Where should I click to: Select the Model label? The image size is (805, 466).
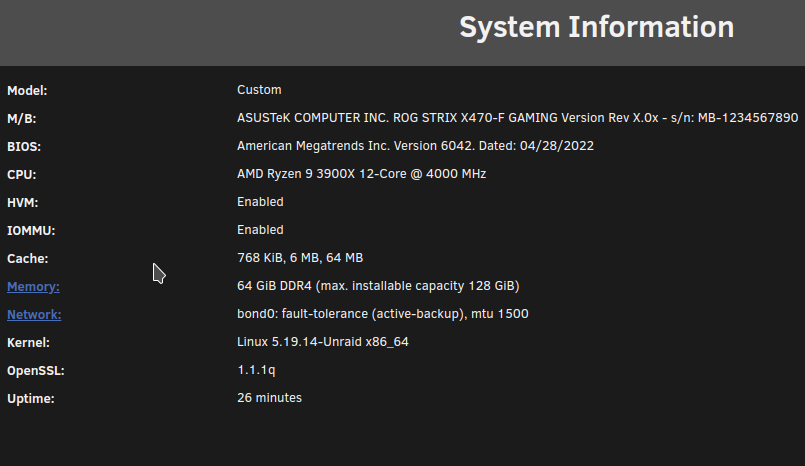[27, 91]
